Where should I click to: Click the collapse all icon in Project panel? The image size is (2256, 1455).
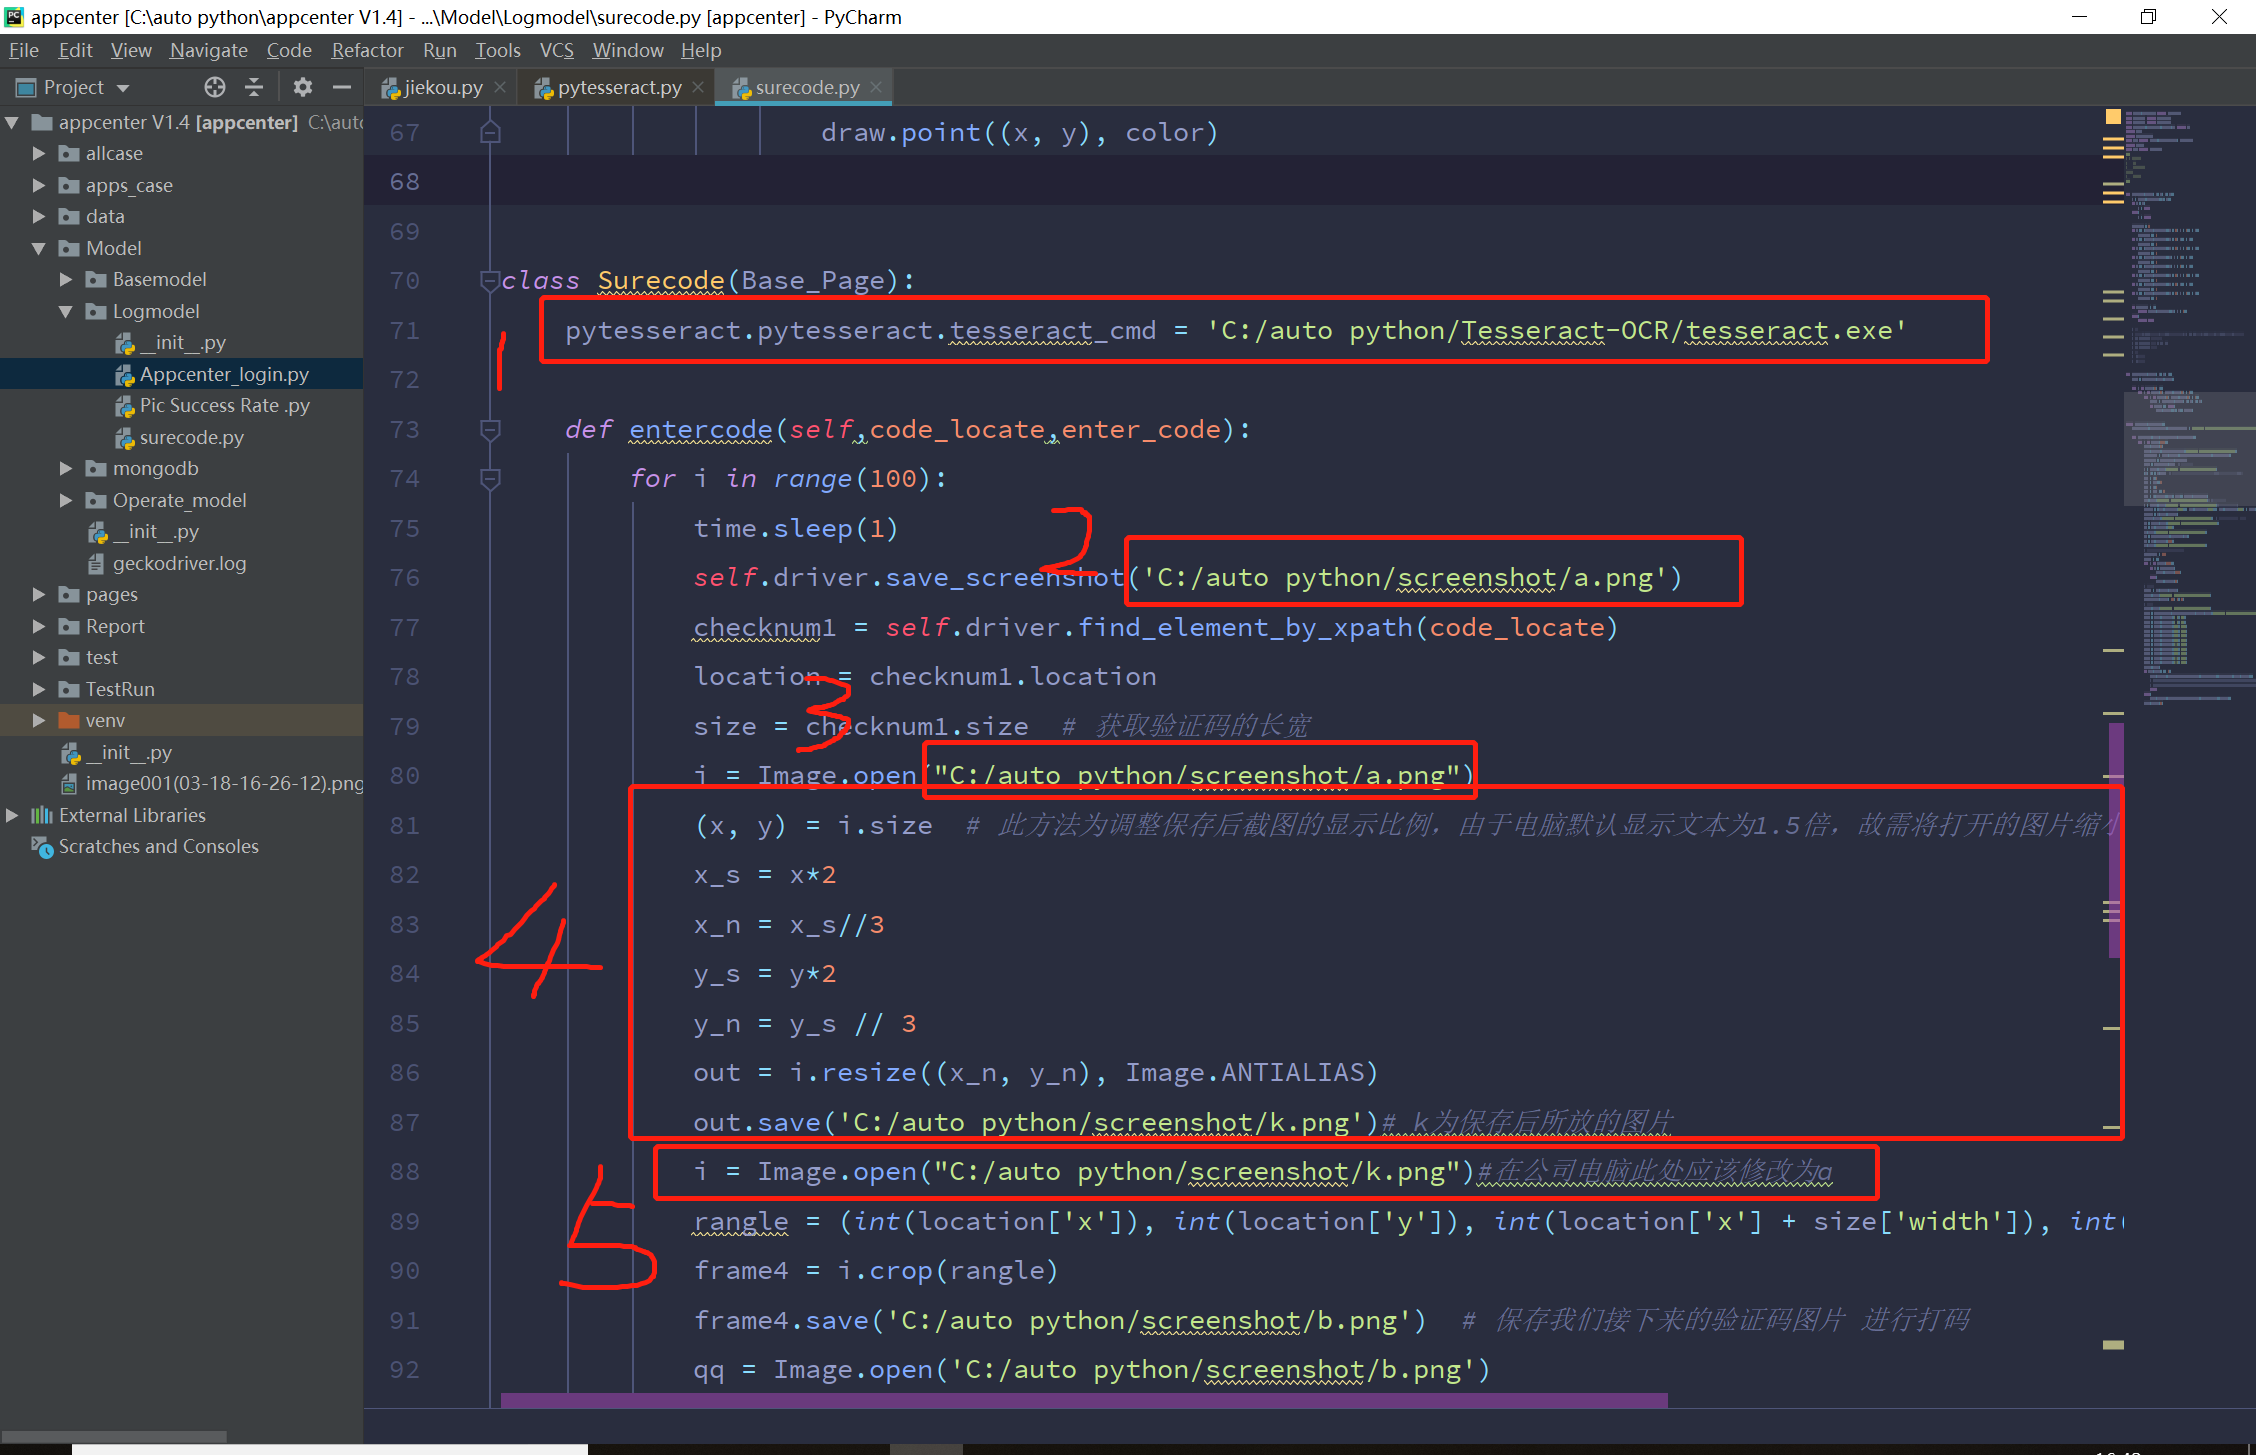point(254,87)
